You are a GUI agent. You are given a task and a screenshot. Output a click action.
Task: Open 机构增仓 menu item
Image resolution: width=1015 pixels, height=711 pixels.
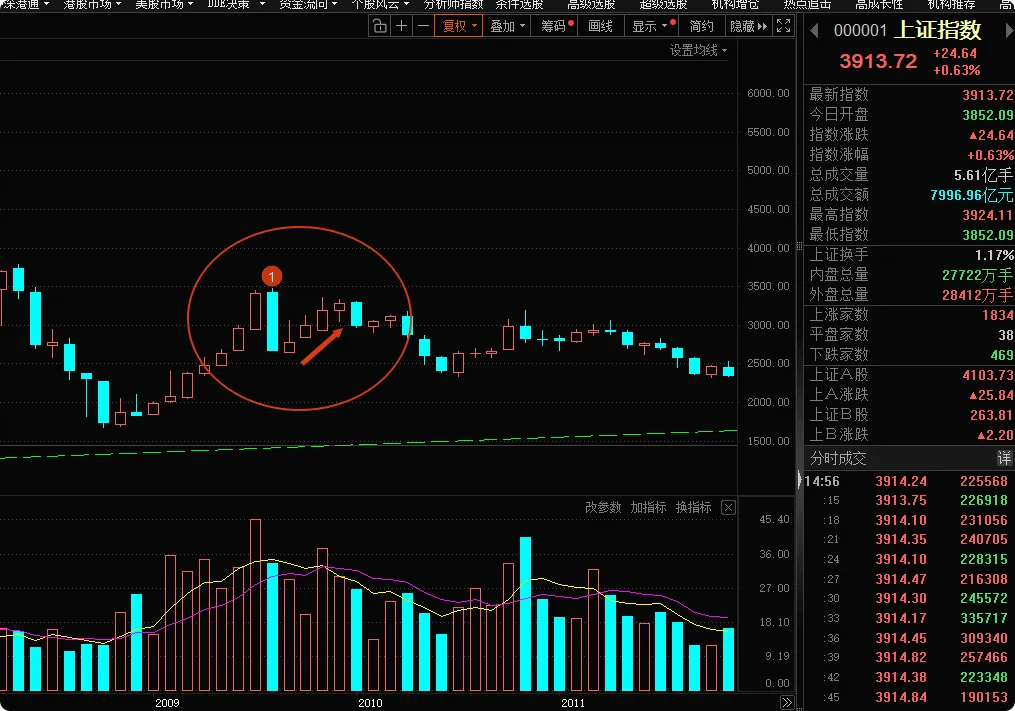[x=735, y=5]
